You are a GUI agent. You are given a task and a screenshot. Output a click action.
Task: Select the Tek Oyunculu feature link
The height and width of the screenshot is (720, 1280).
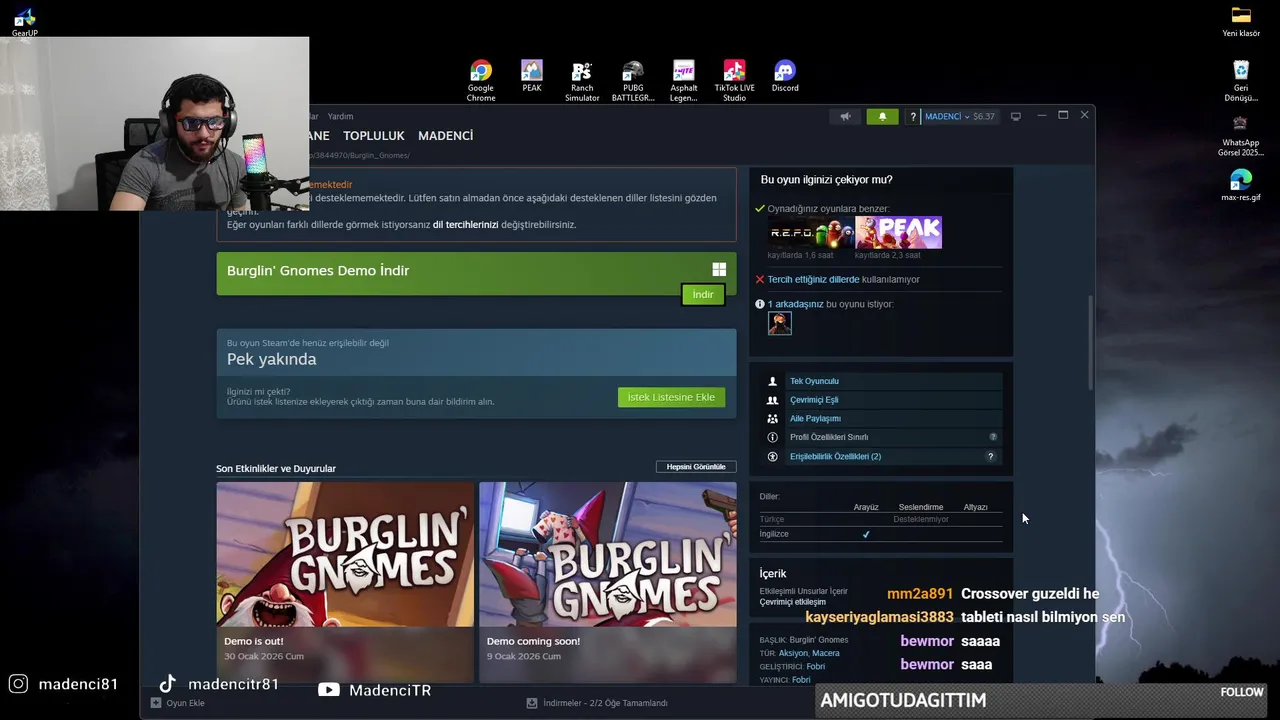click(x=814, y=381)
